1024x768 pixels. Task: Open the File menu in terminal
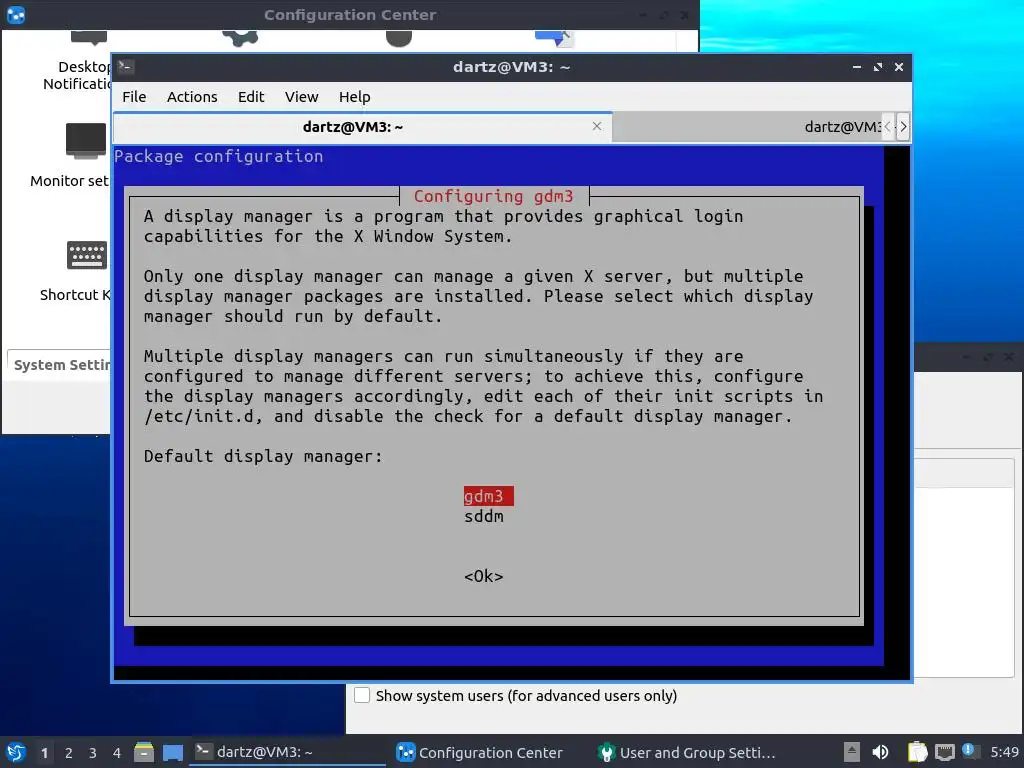tap(134, 97)
